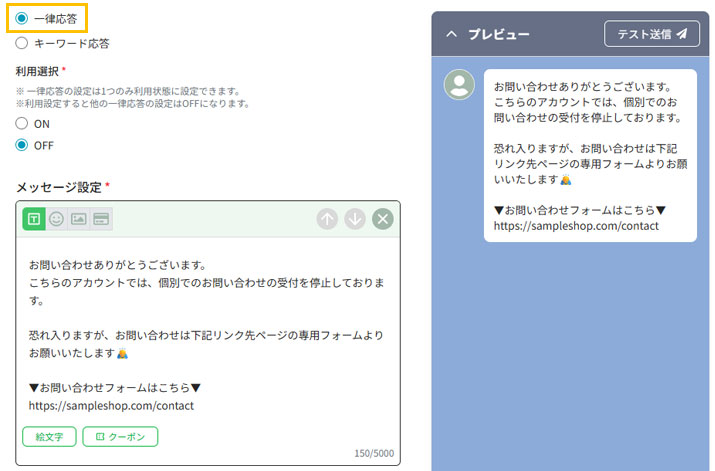Image resolution: width=715 pixels, height=471 pixels.
Task: Choose the smiley sticker message icon
Action: [56, 219]
